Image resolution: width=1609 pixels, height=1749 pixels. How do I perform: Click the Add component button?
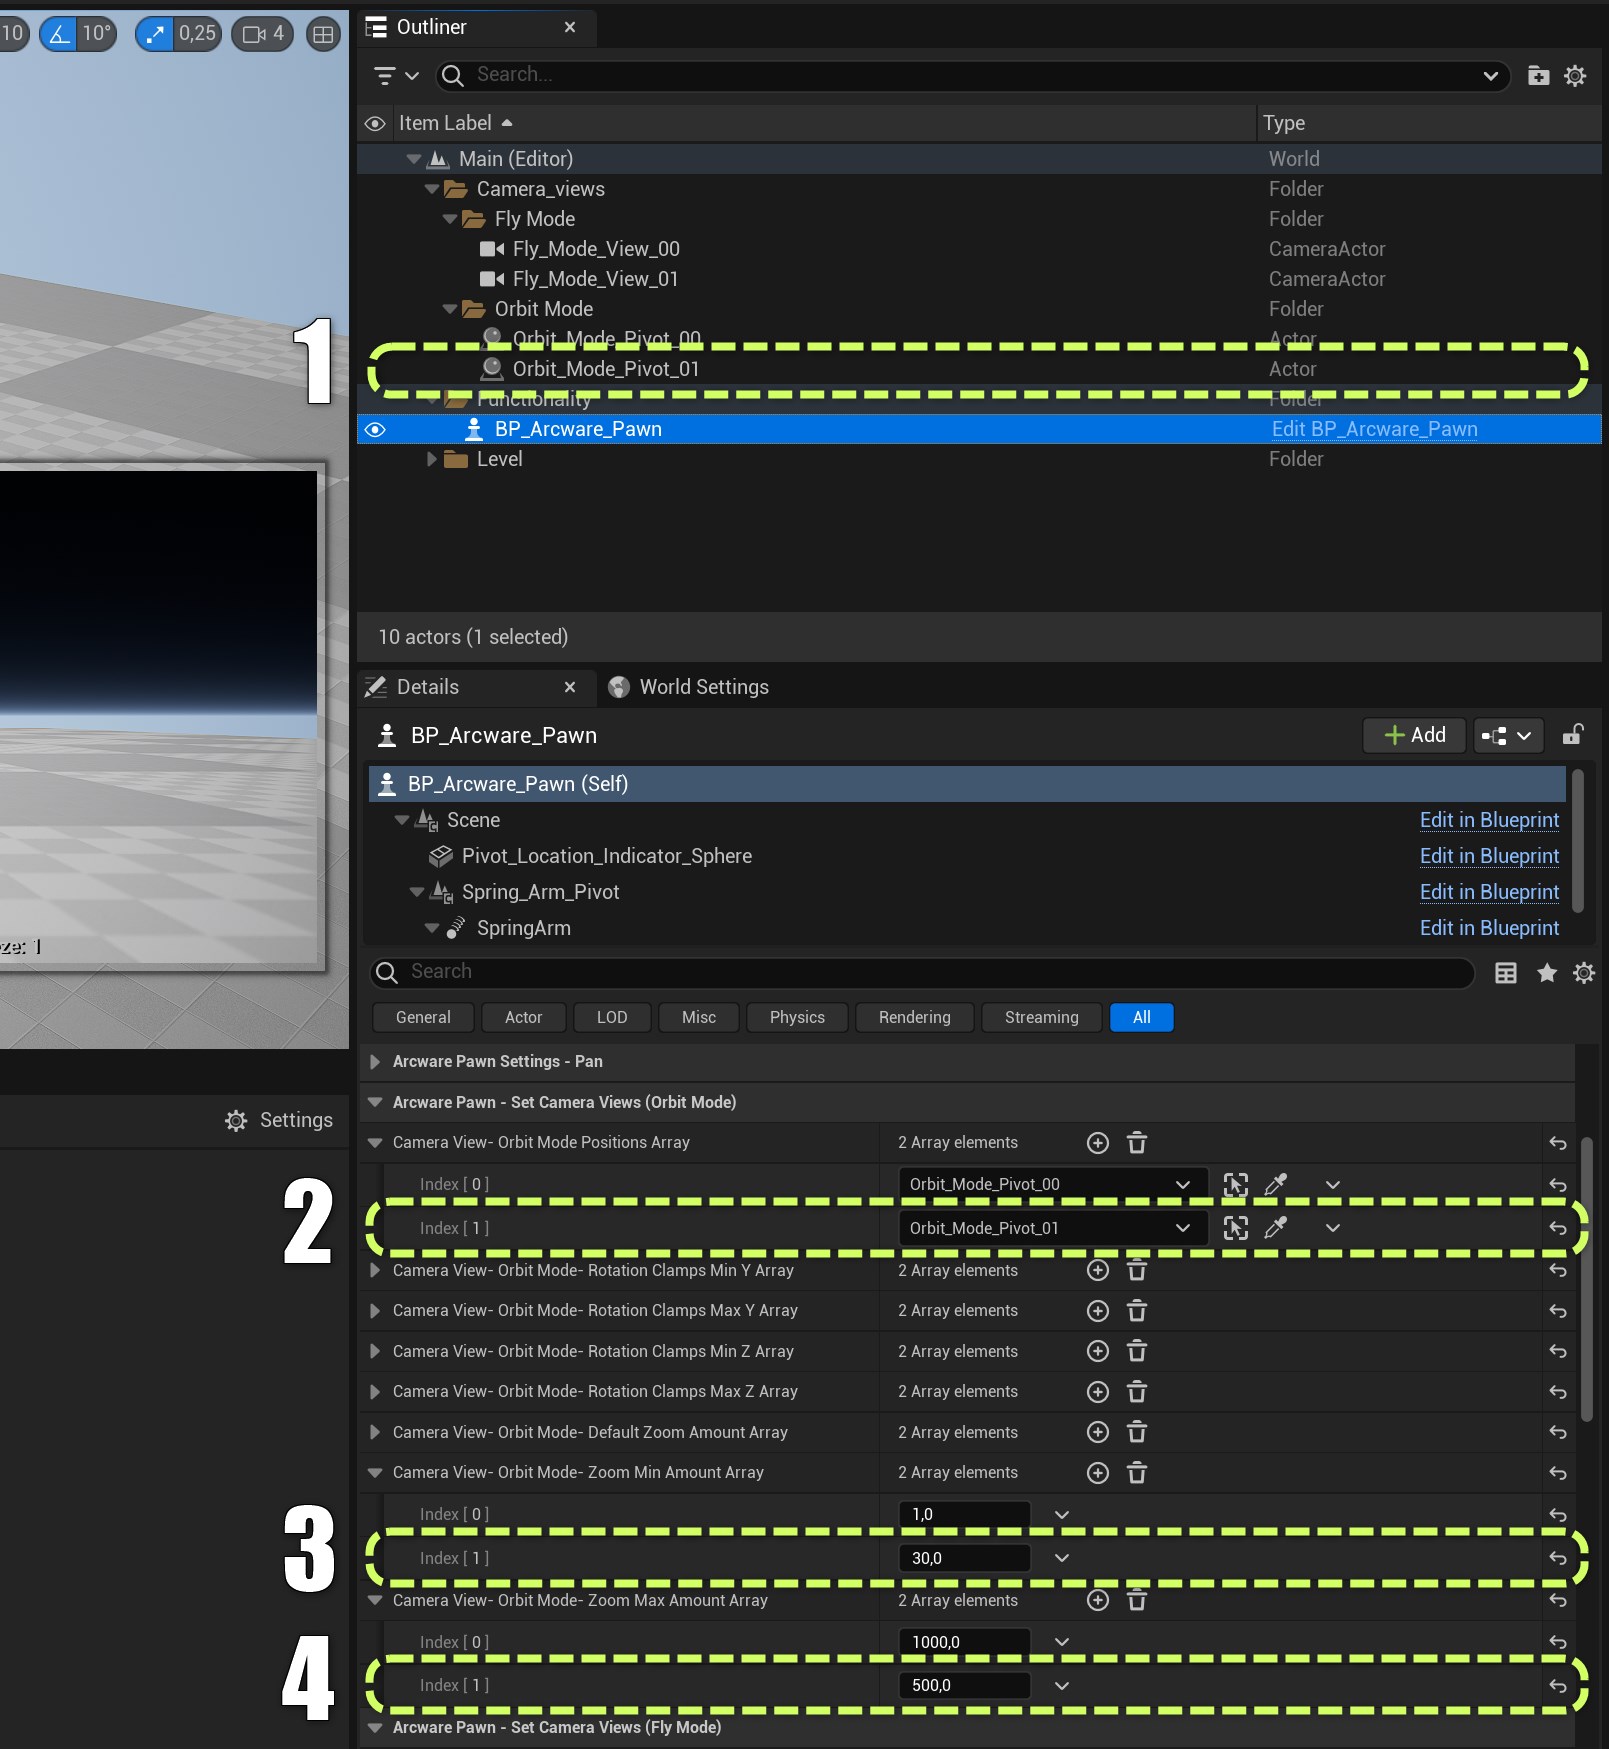tap(1414, 735)
